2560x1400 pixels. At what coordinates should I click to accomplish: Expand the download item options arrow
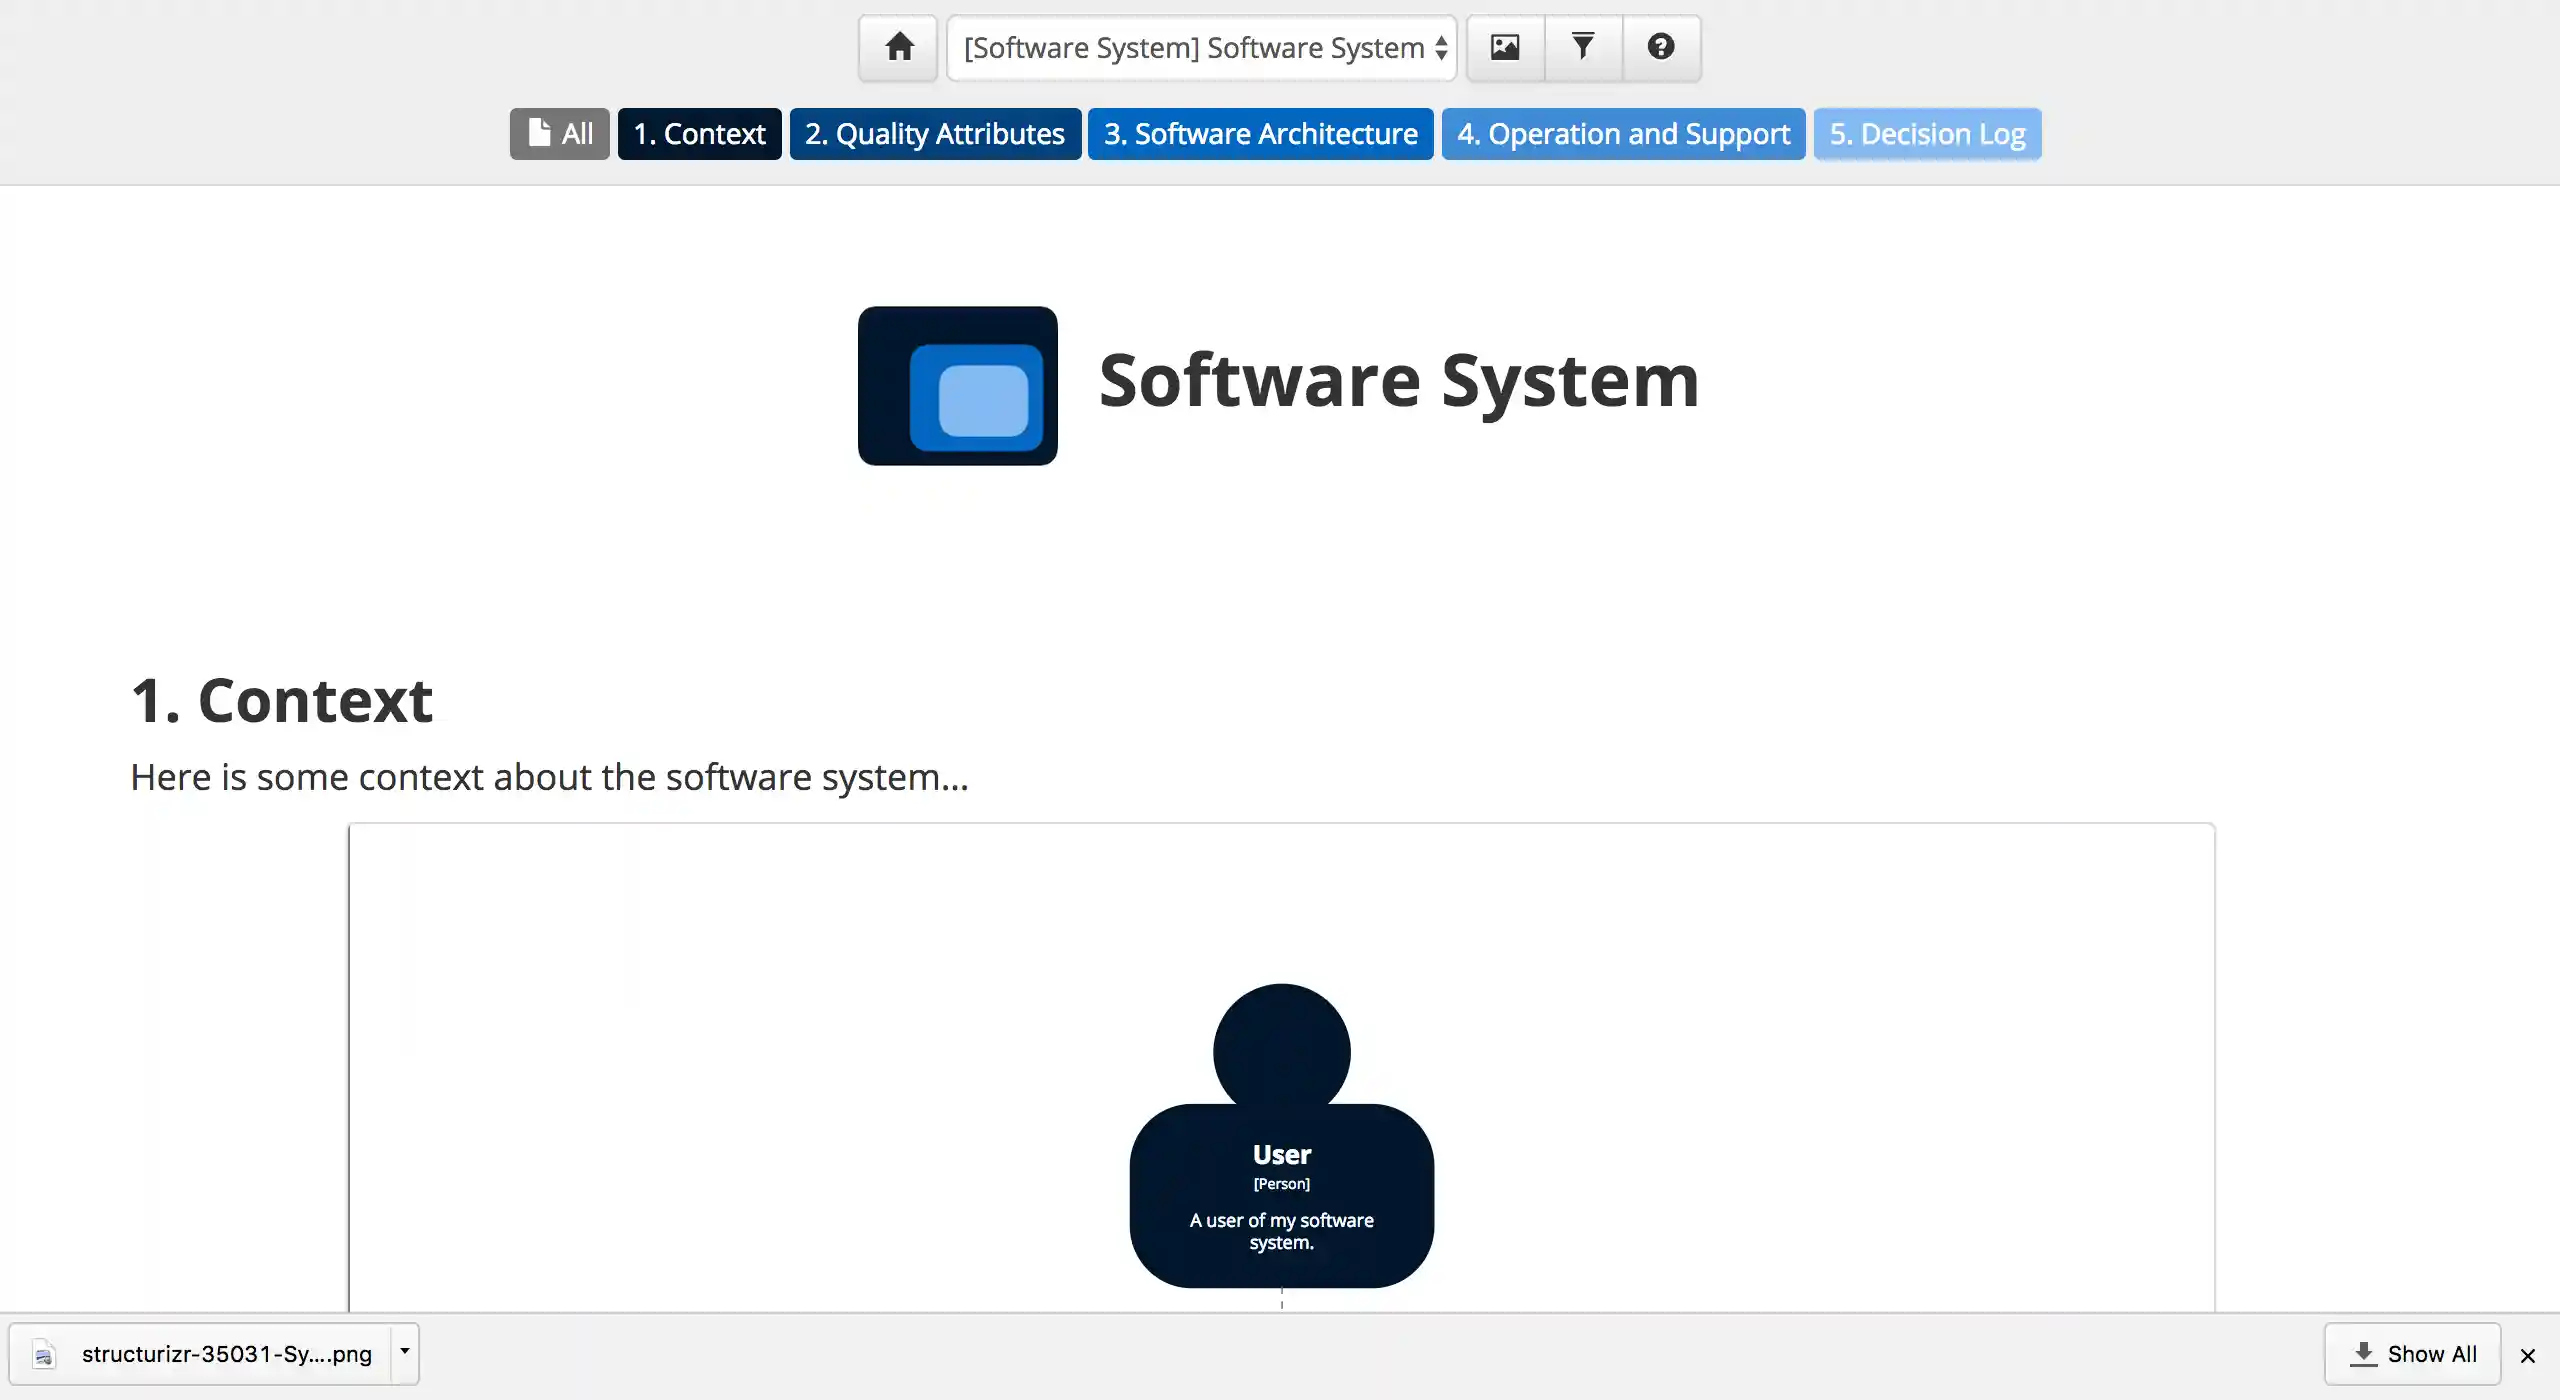click(404, 1351)
